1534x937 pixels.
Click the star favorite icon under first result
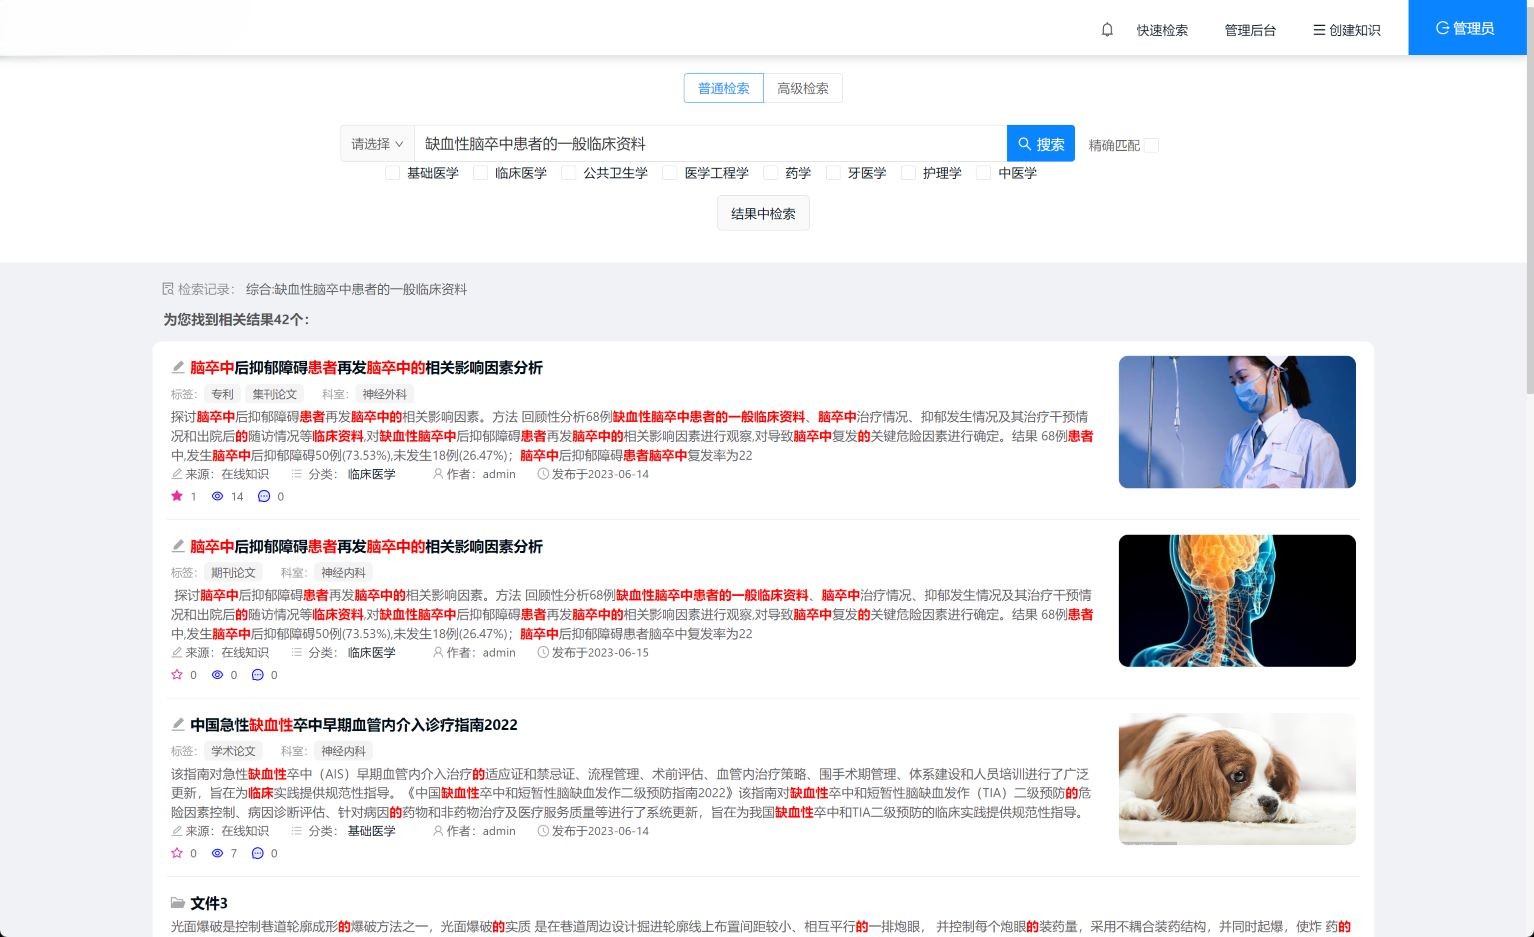[x=175, y=496]
